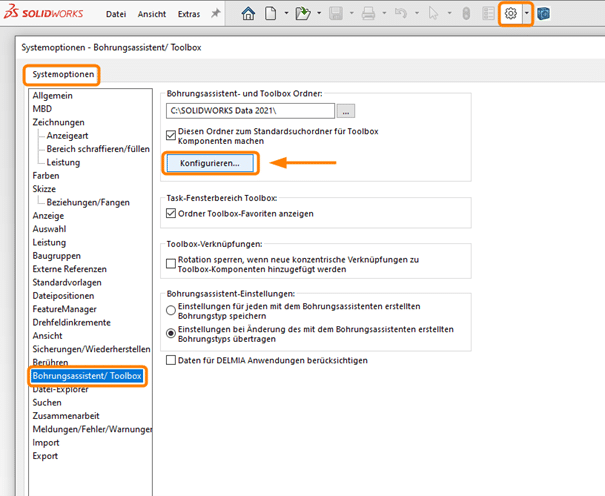Open the Extras menu
This screenshot has width=605, height=496.
[189, 14]
